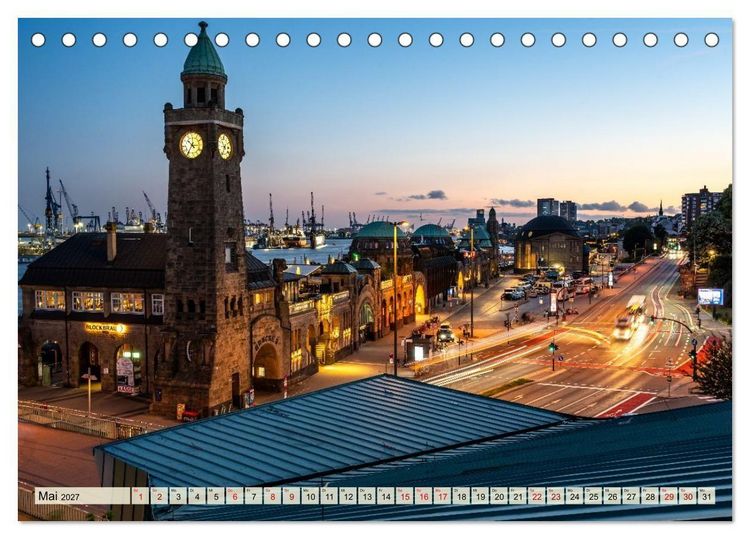Viewport: 750px width, 539px height.
Task: Click date cell 13 in the strip
Action: pos(367,496)
